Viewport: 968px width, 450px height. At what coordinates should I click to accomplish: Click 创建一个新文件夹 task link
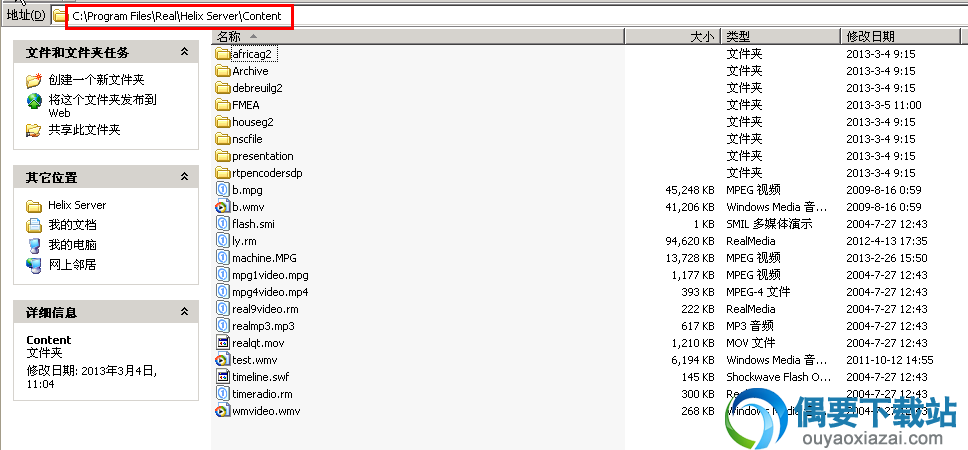[96, 80]
